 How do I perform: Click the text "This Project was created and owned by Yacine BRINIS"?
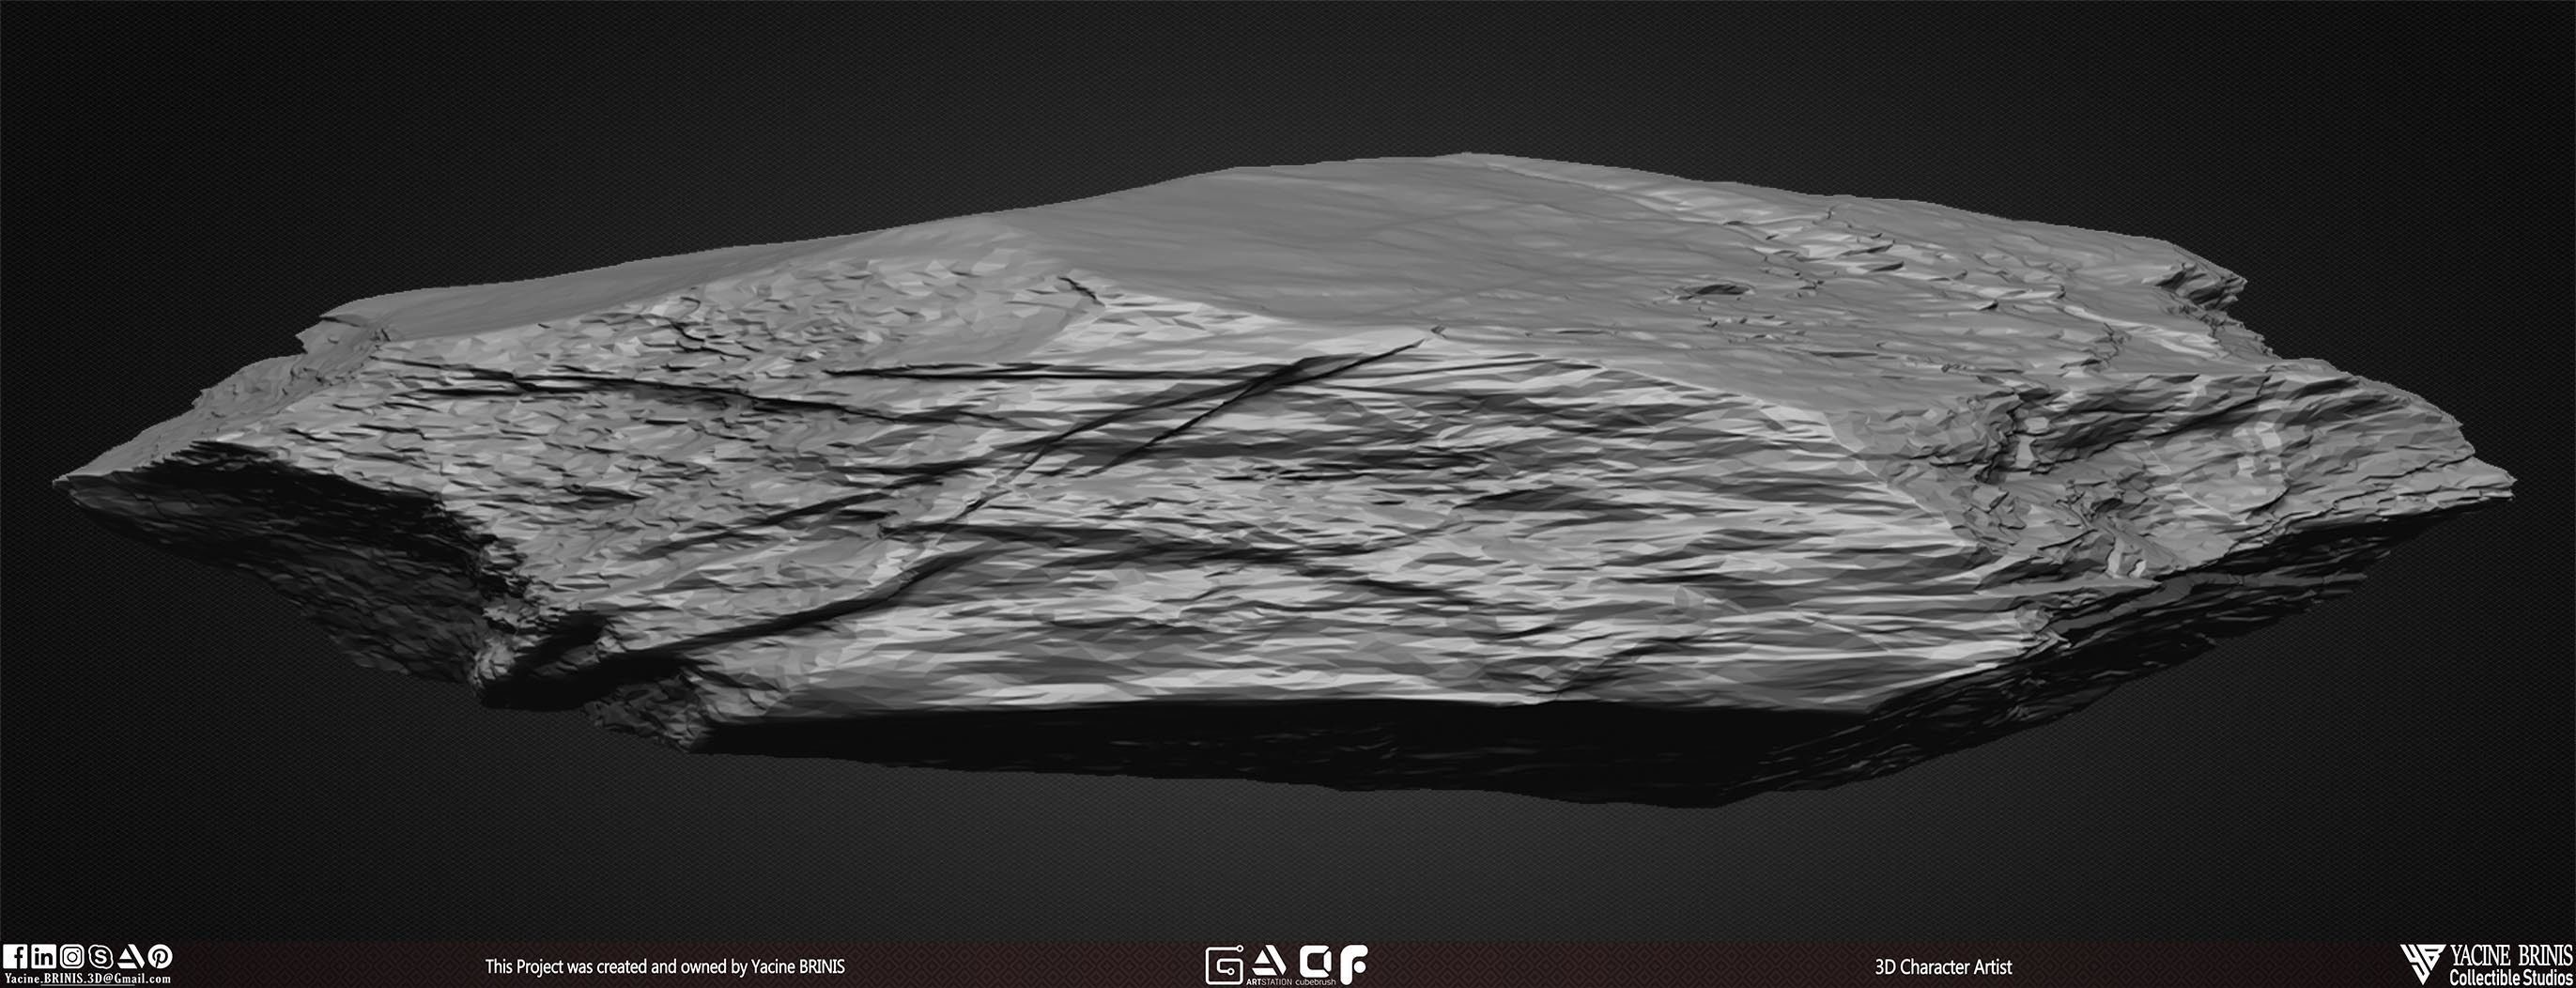click(x=665, y=967)
